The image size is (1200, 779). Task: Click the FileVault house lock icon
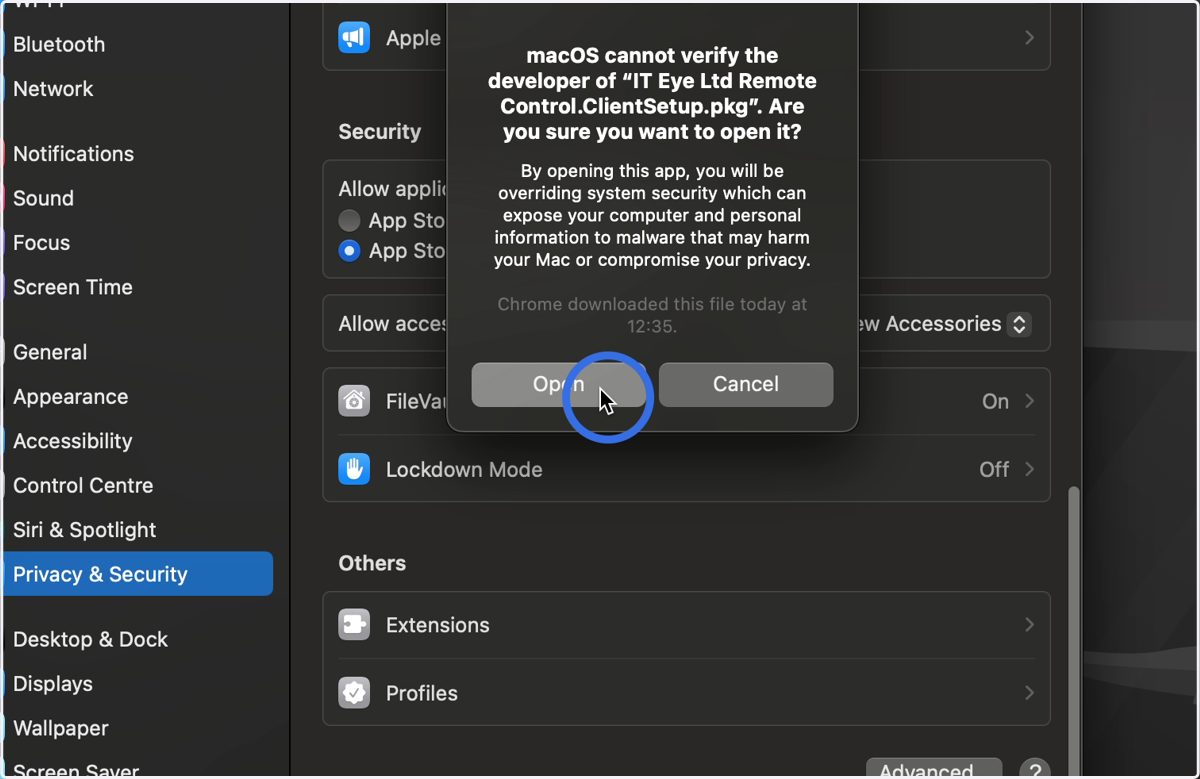[354, 401]
